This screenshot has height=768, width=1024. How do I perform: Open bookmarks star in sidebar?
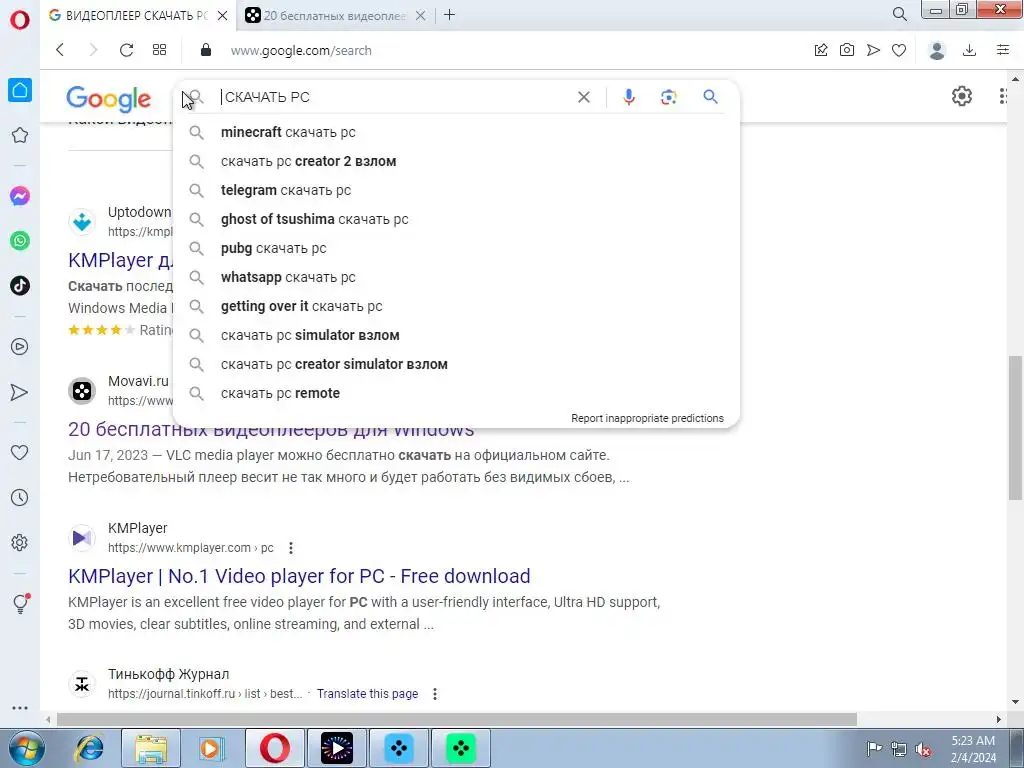point(20,135)
